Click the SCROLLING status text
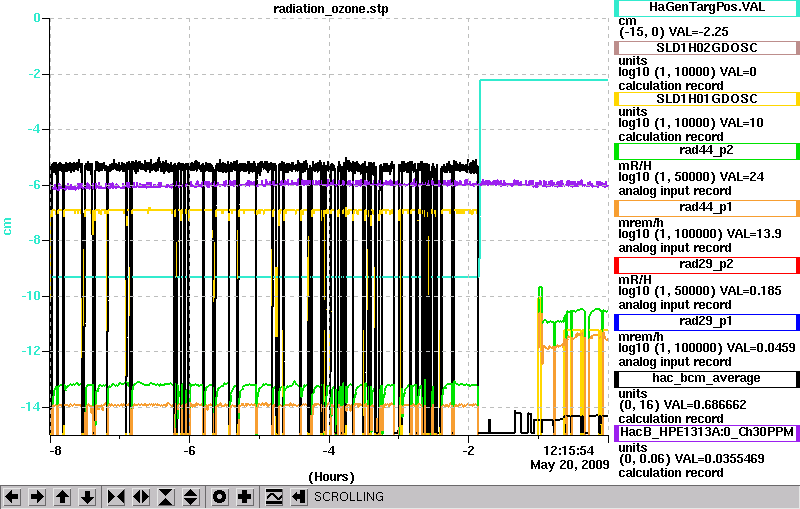The height and width of the screenshot is (509, 800). (x=348, y=497)
